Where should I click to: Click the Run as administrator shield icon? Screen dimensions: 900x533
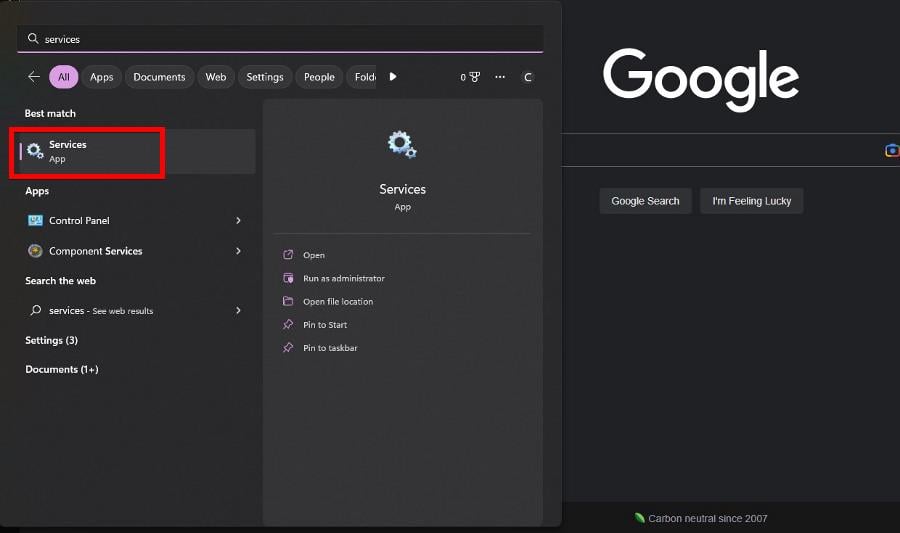click(288, 278)
